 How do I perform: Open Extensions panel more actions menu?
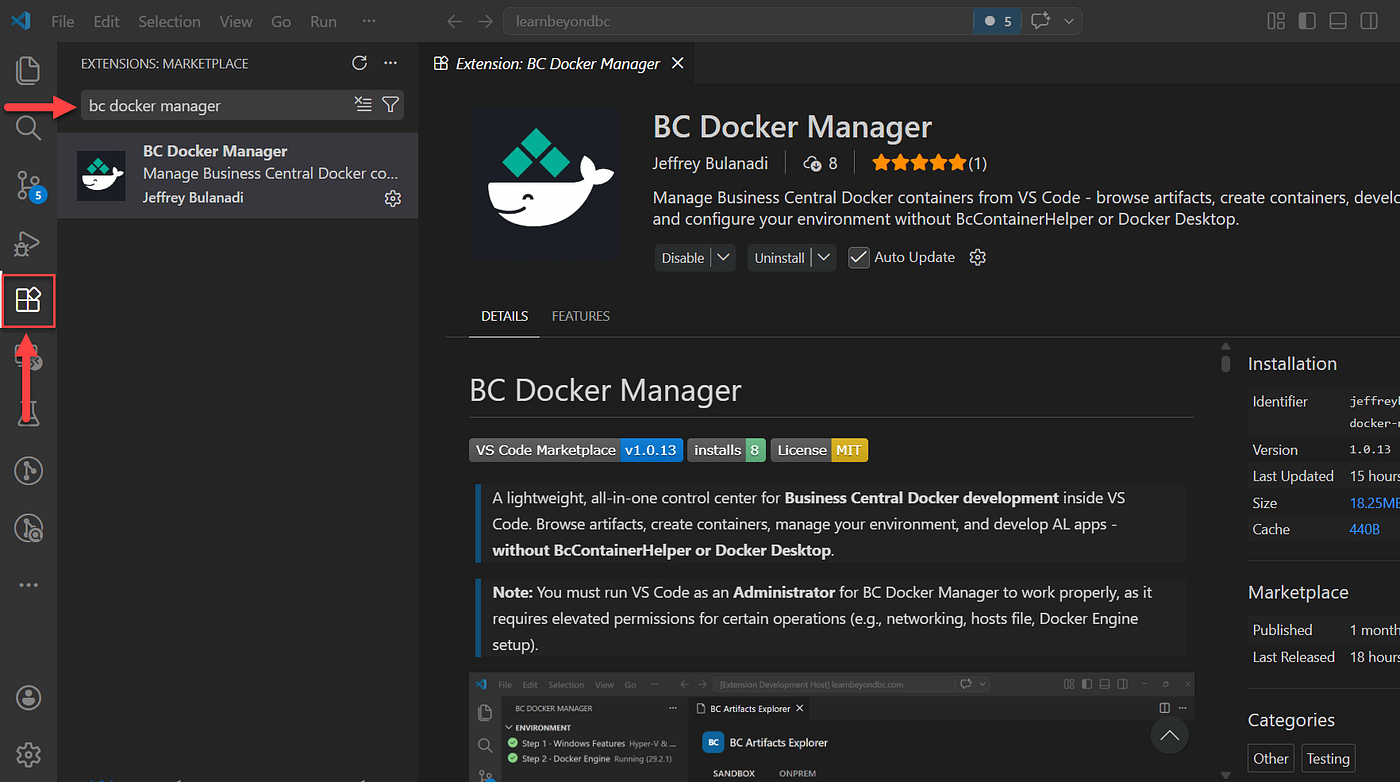(391, 63)
